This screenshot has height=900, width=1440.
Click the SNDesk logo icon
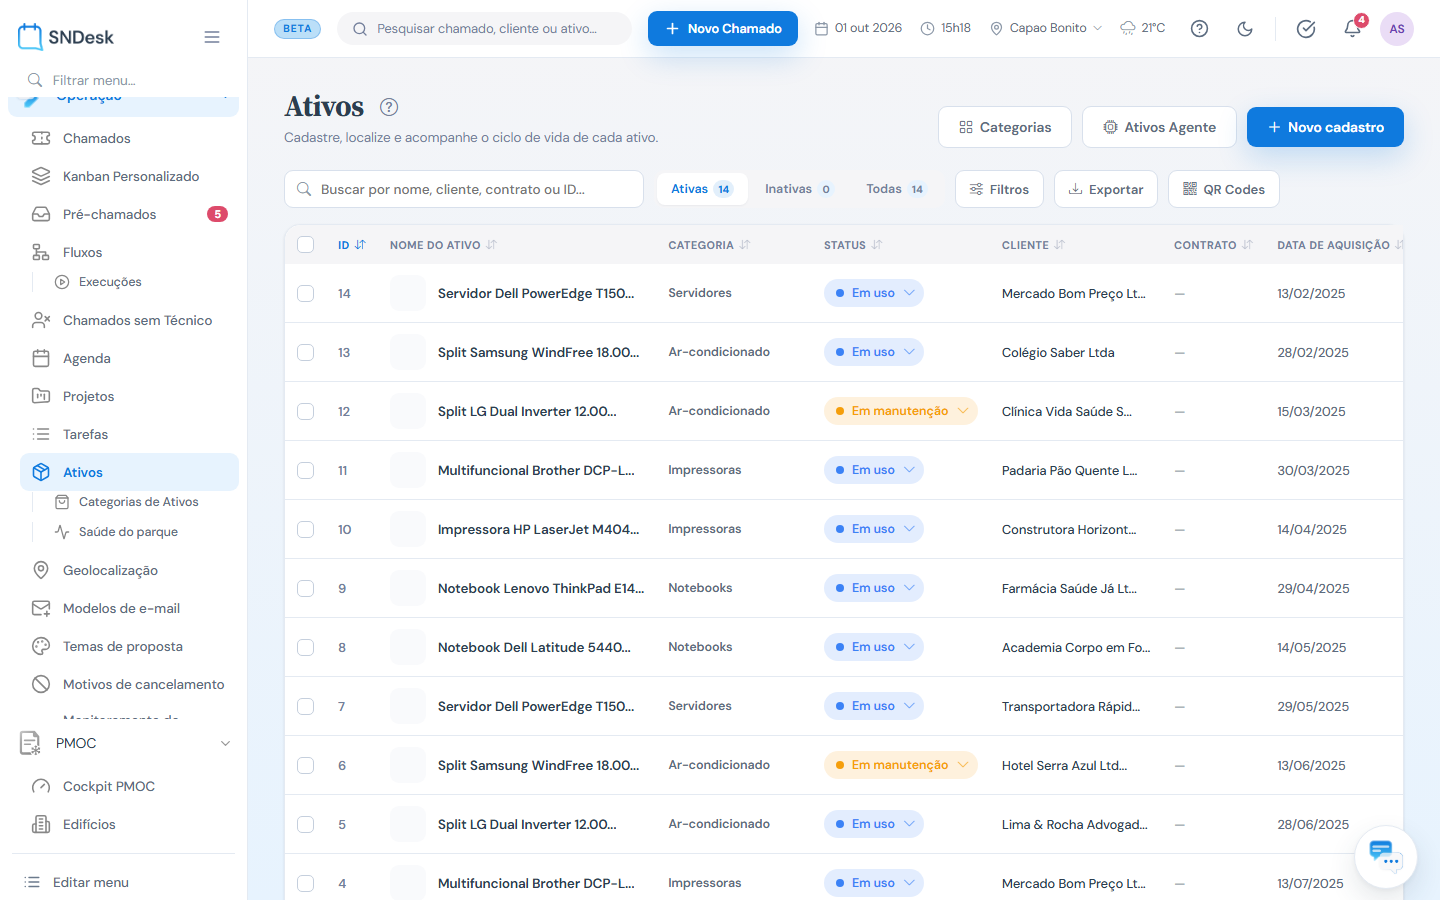point(30,37)
